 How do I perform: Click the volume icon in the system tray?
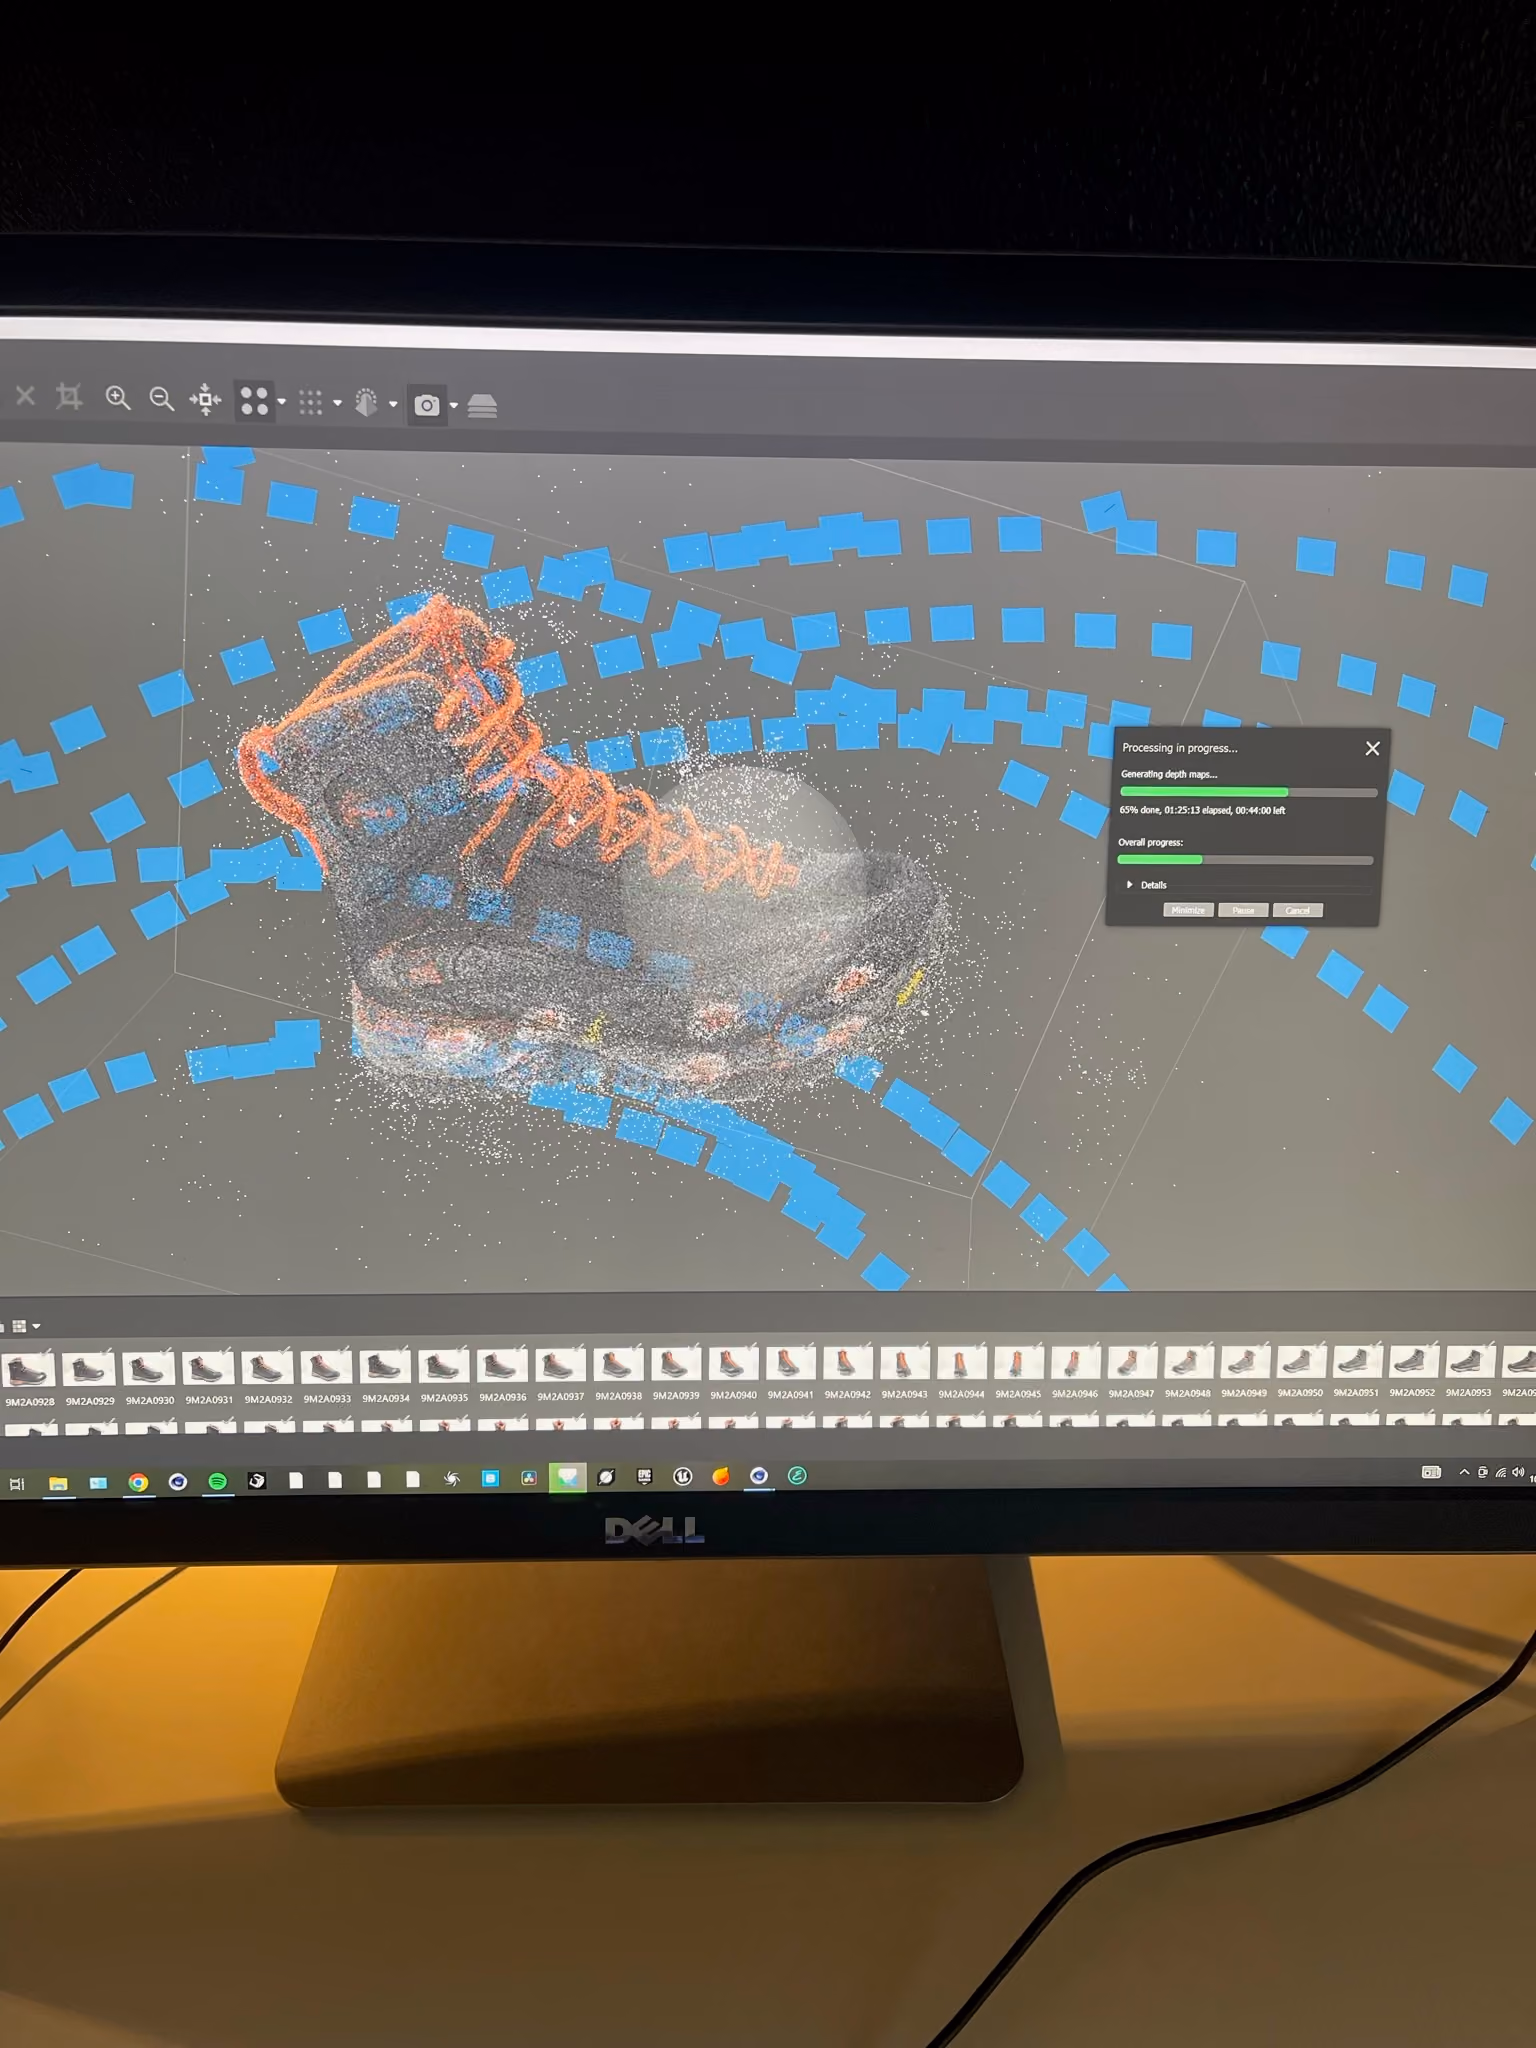pyautogui.click(x=1518, y=1472)
